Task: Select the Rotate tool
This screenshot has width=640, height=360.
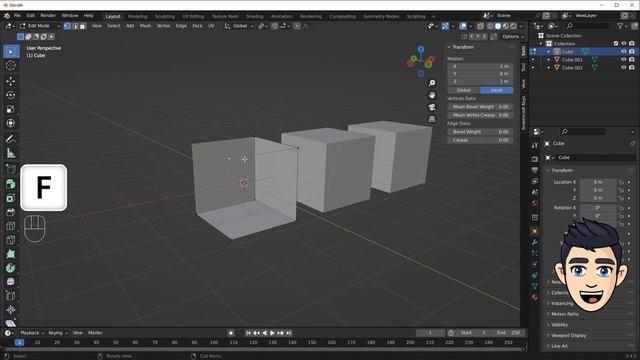Action: point(11,95)
